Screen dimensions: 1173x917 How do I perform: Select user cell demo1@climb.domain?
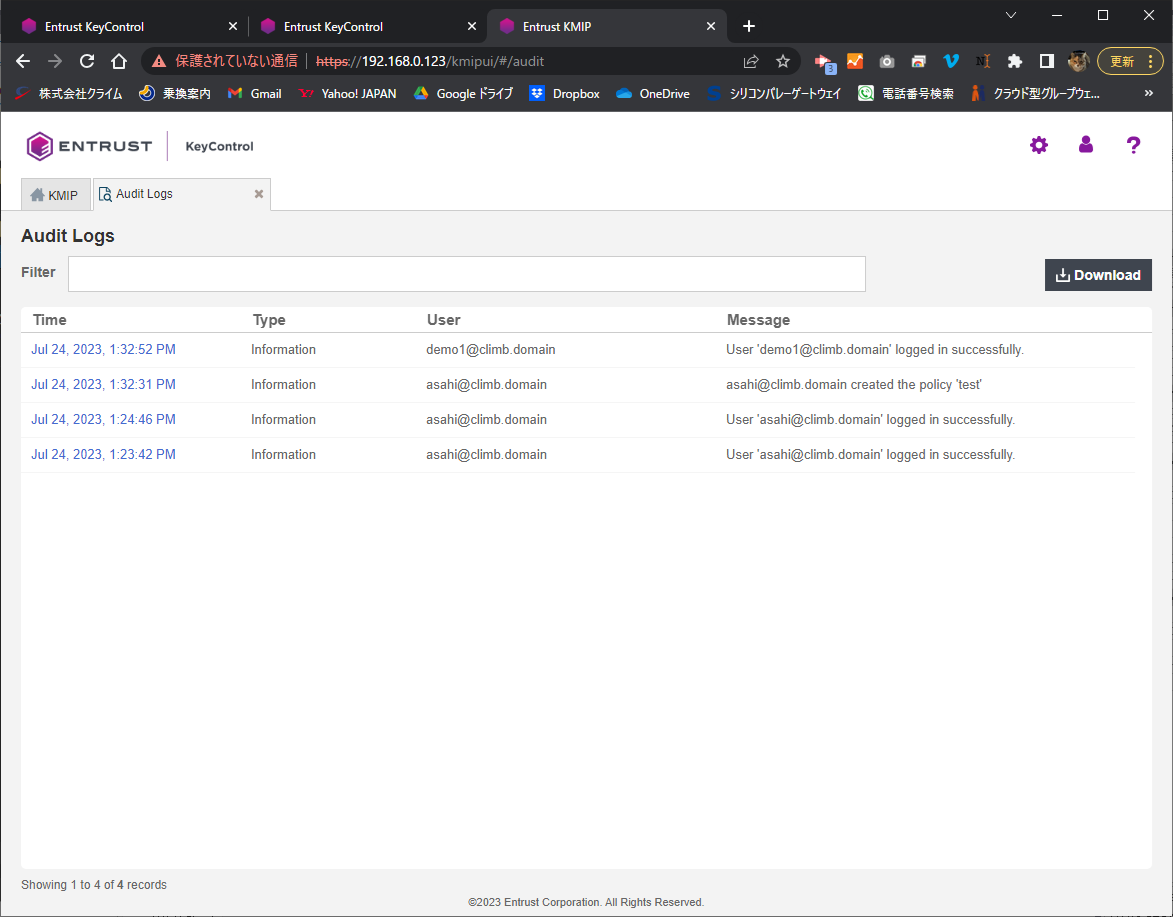point(491,349)
